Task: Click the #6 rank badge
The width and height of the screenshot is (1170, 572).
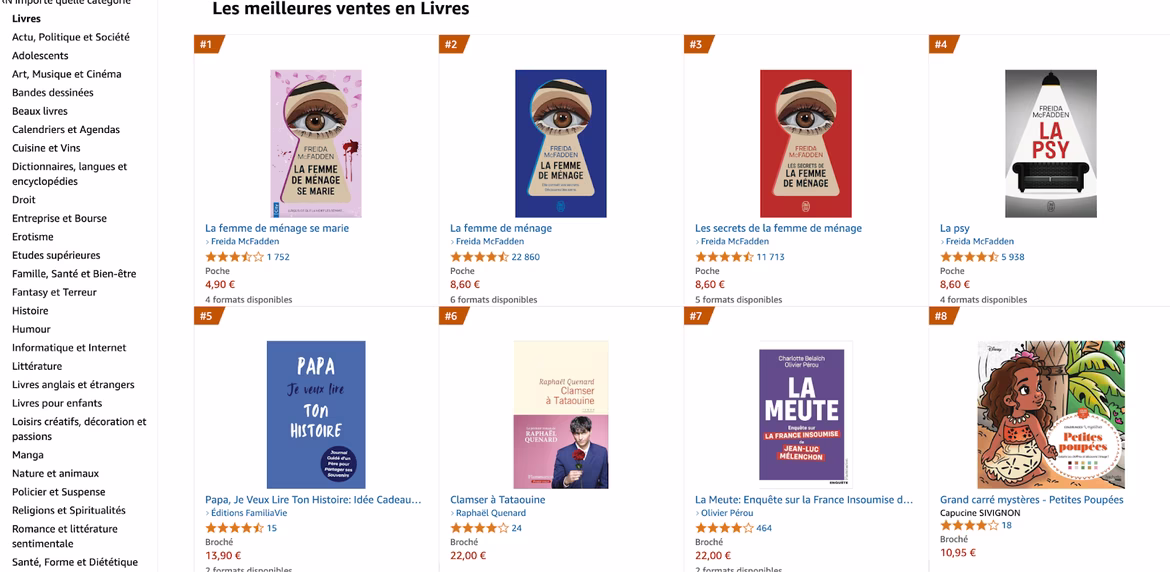Action: point(453,316)
